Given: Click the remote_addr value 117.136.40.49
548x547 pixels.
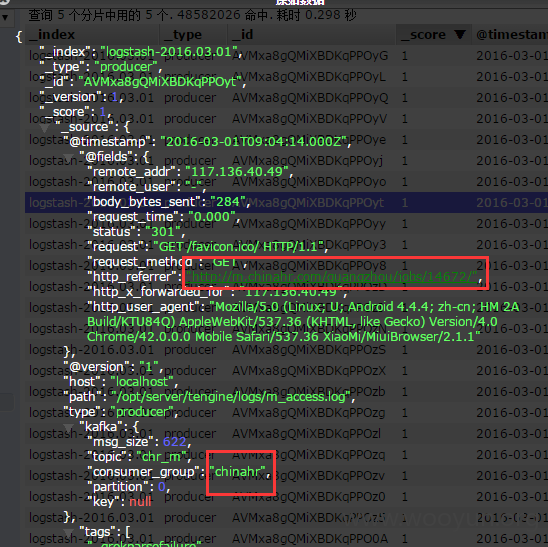Looking at the screenshot, I should point(237,172).
